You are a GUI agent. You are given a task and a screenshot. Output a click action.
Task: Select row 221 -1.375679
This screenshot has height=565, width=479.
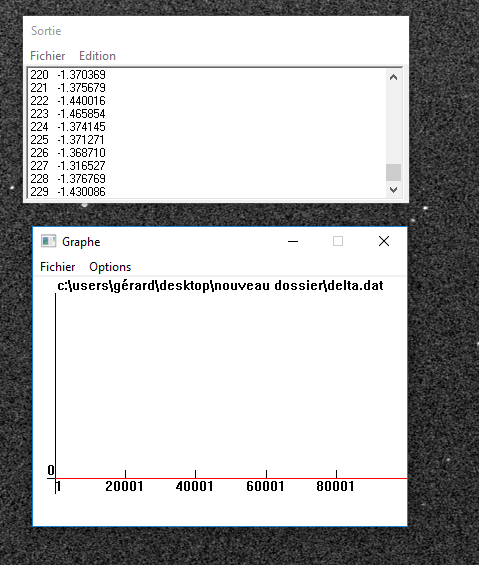point(68,88)
